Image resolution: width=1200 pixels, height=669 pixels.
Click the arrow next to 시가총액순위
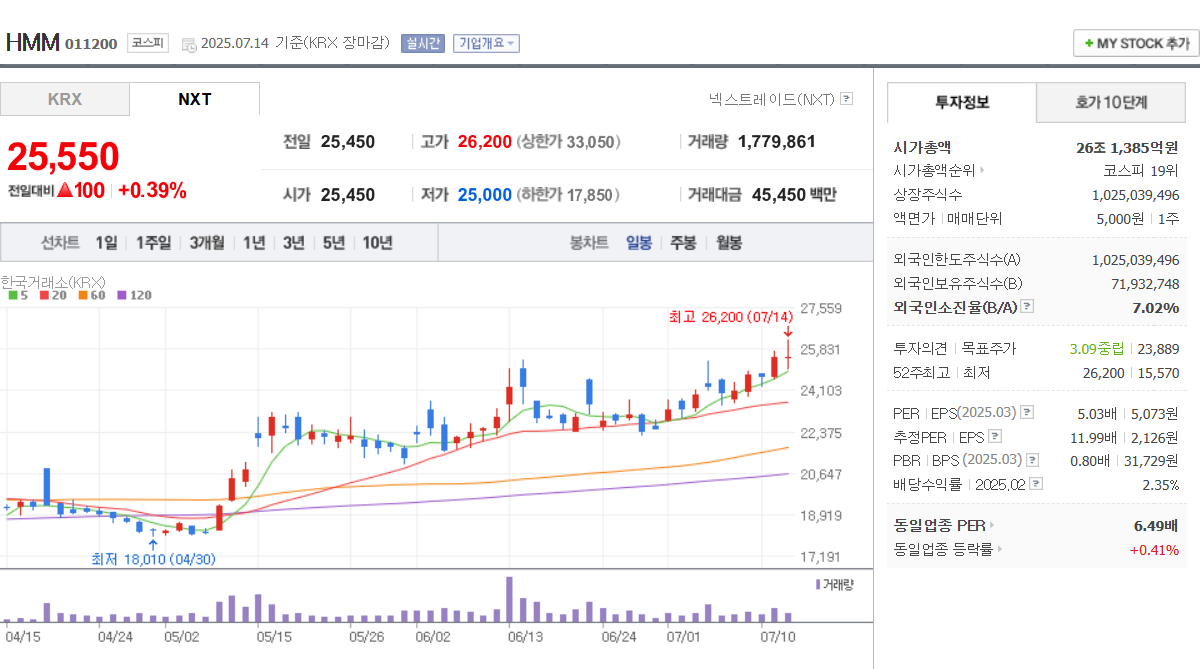coord(982,171)
